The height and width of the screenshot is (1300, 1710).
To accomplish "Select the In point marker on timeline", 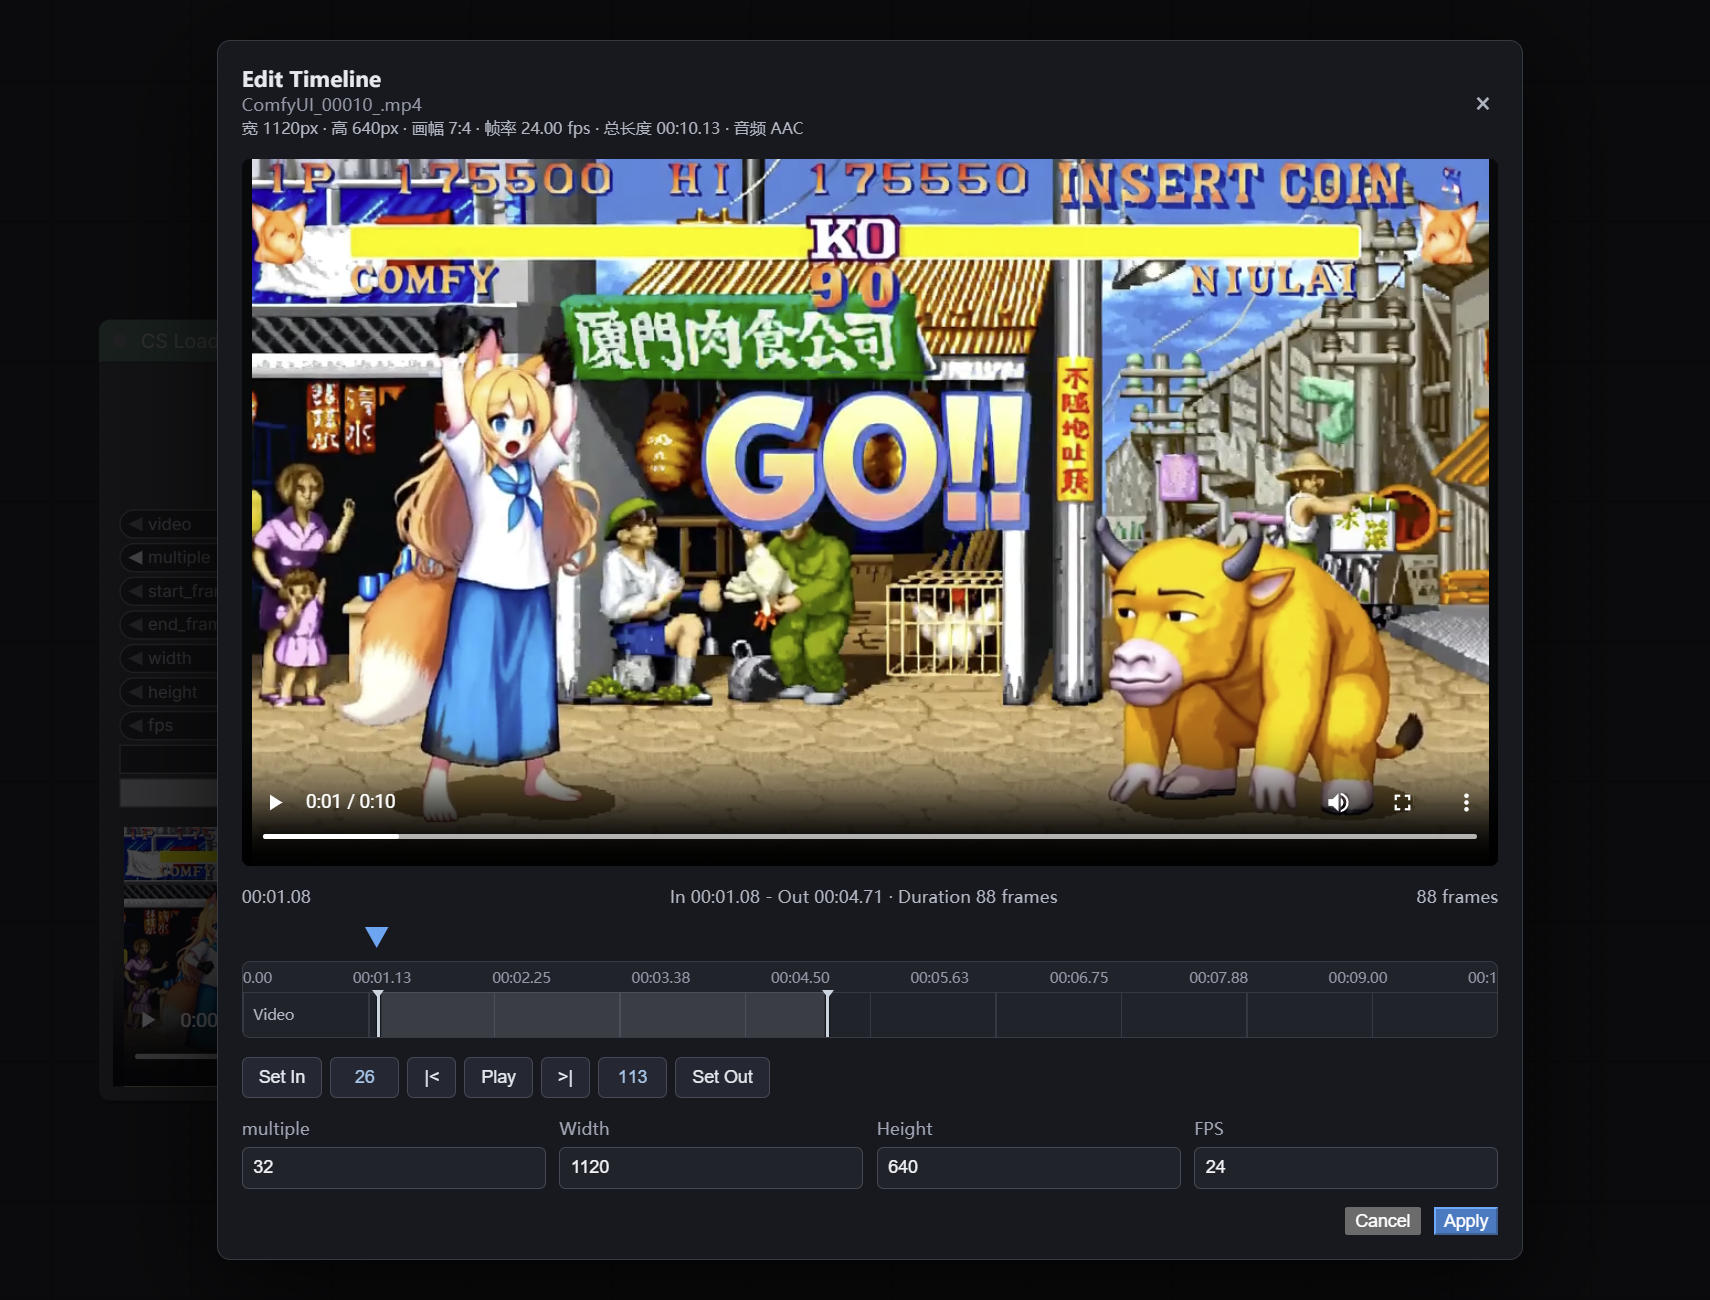I will click(x=378, y=1014).
